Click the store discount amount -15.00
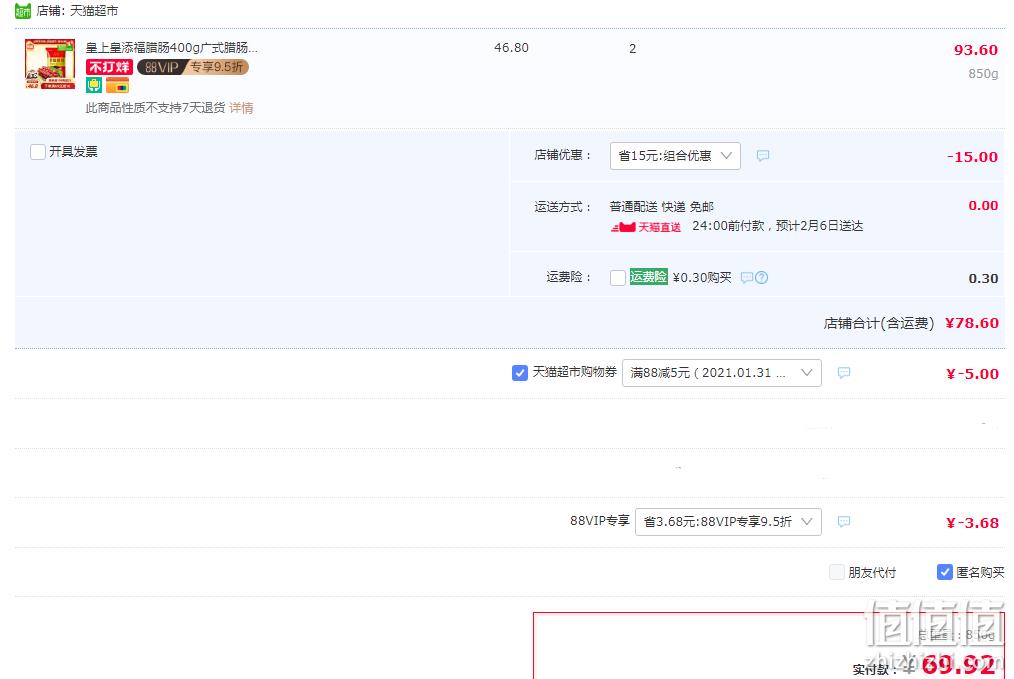The width and height of the screenshot is (1014, 679). point(973,156)
